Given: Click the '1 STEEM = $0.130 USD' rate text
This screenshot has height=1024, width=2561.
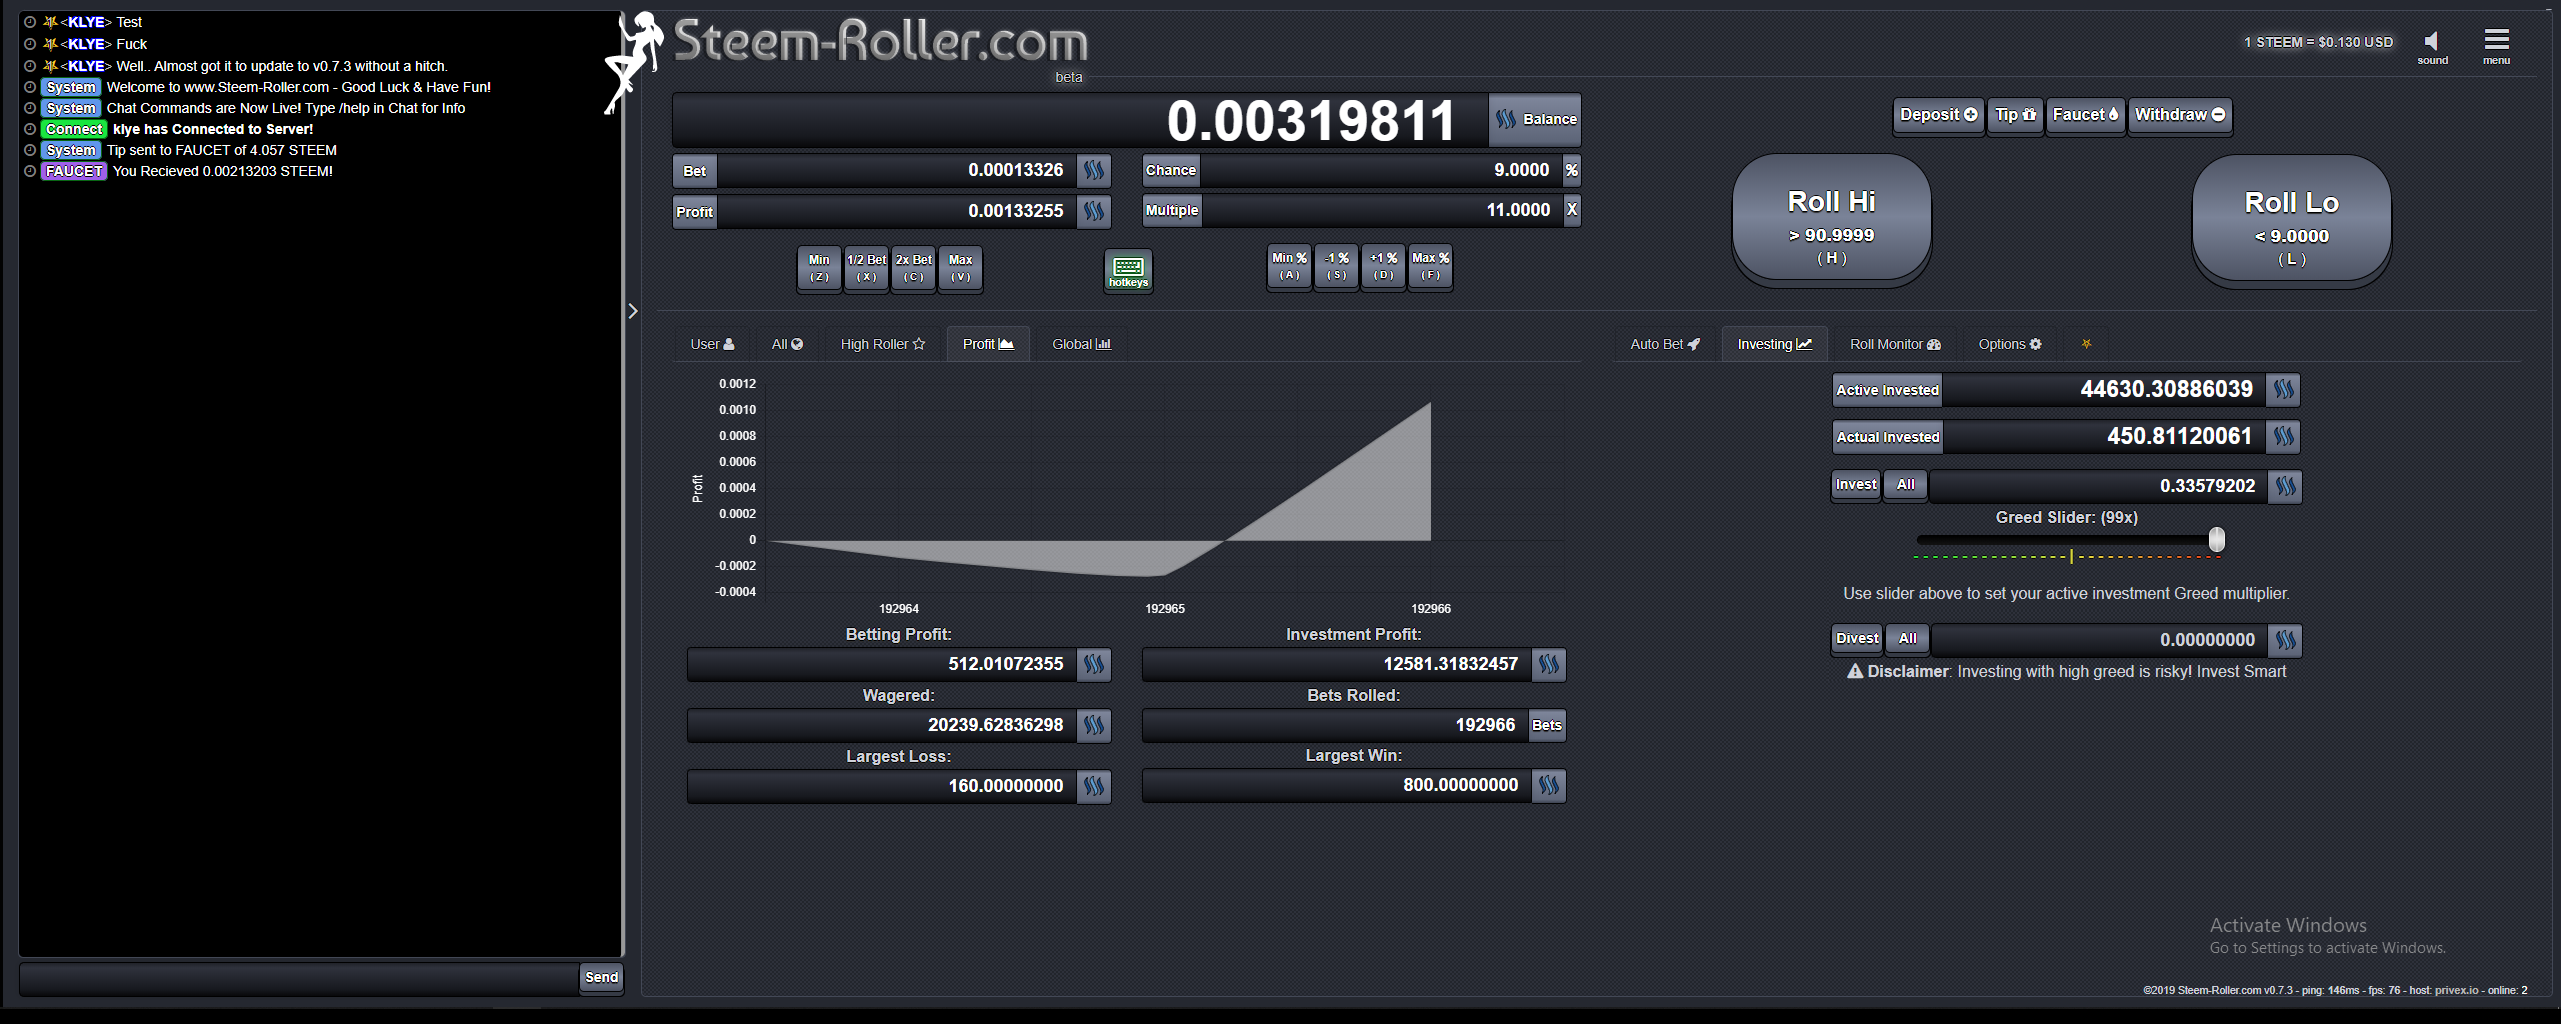Looking at the screenshot, I should [x=2318, y=42].
